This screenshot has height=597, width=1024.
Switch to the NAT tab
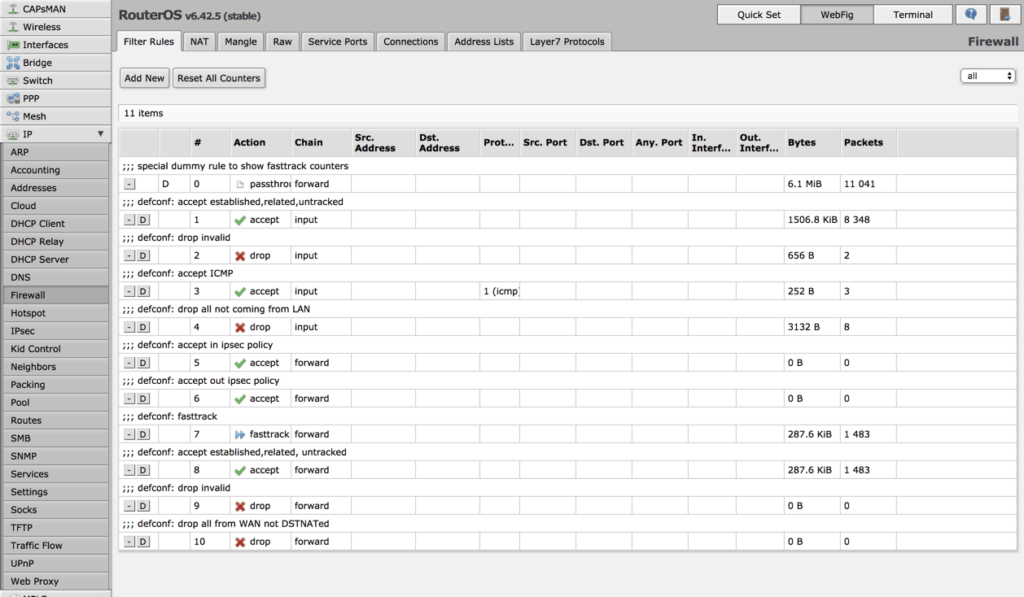[199, 41]
